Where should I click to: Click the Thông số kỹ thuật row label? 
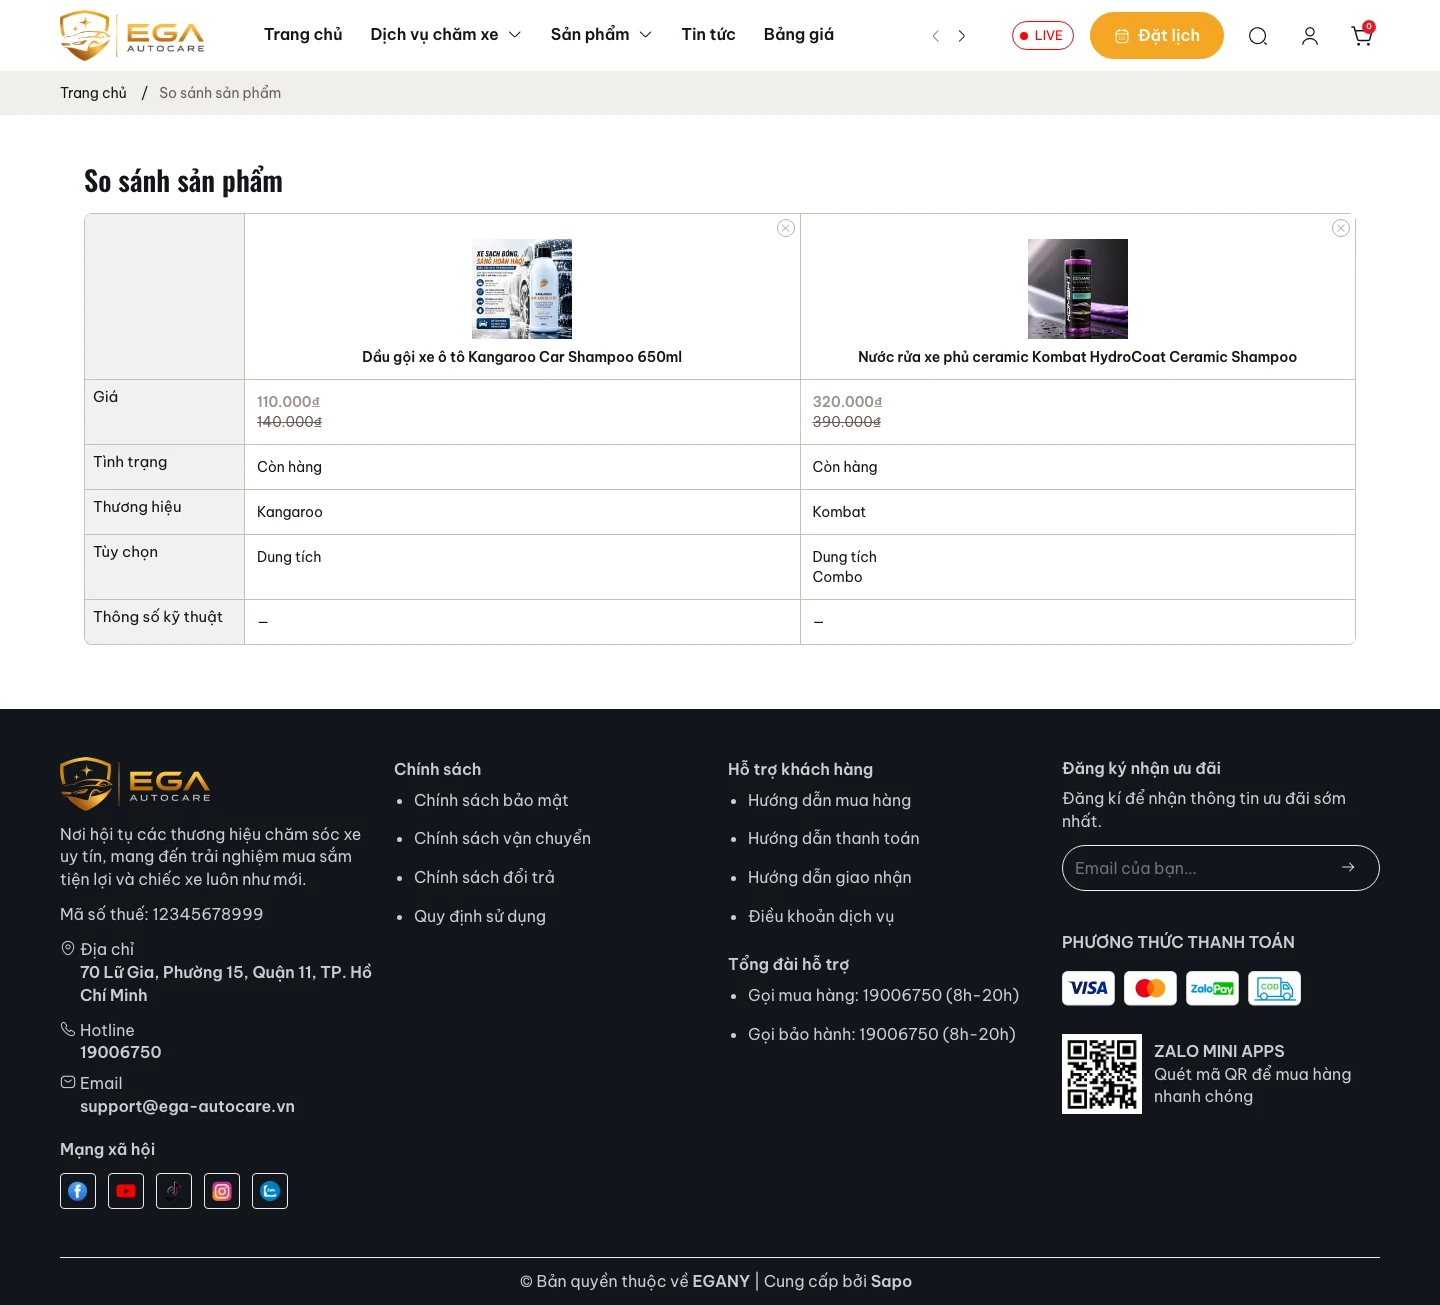(158, 617)
